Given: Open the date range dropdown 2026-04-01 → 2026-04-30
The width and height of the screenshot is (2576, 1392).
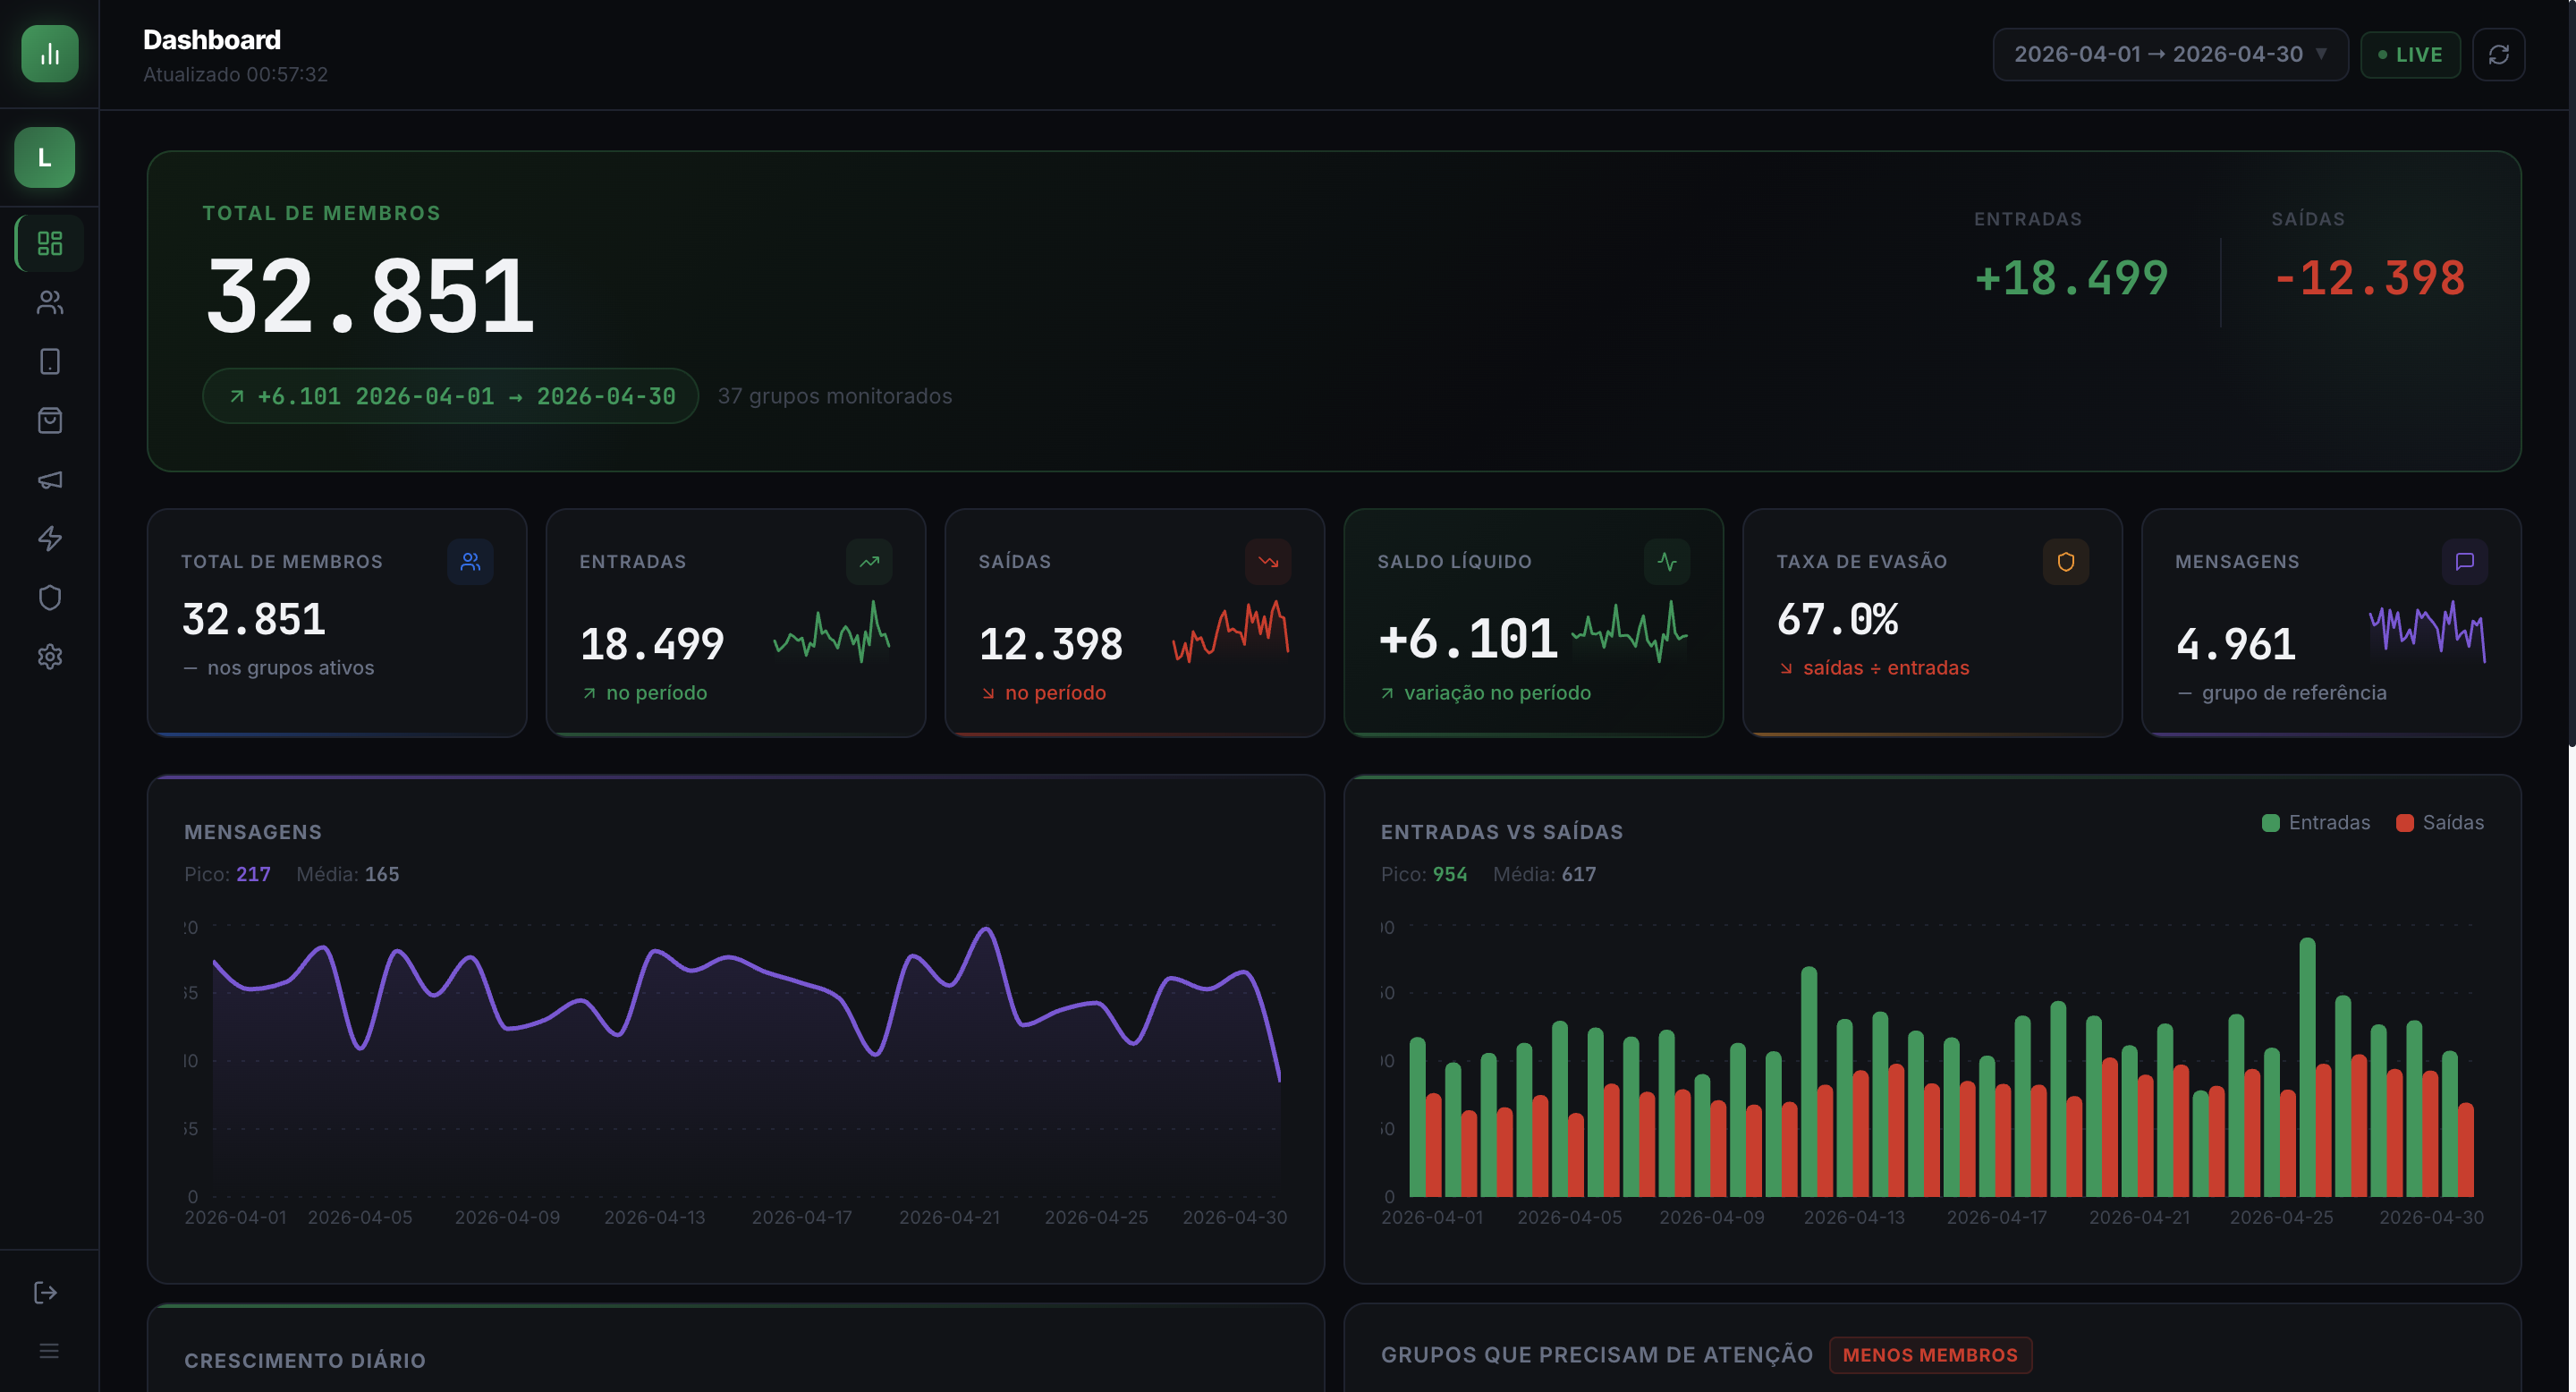Looking at the screenshot, I should 2170,54.
